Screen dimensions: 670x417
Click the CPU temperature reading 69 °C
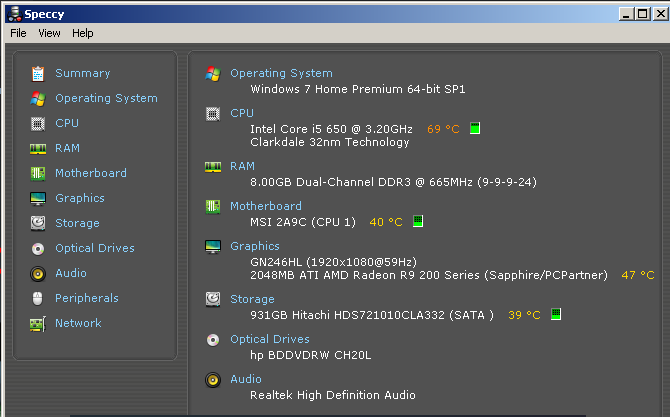coord(443,129)
